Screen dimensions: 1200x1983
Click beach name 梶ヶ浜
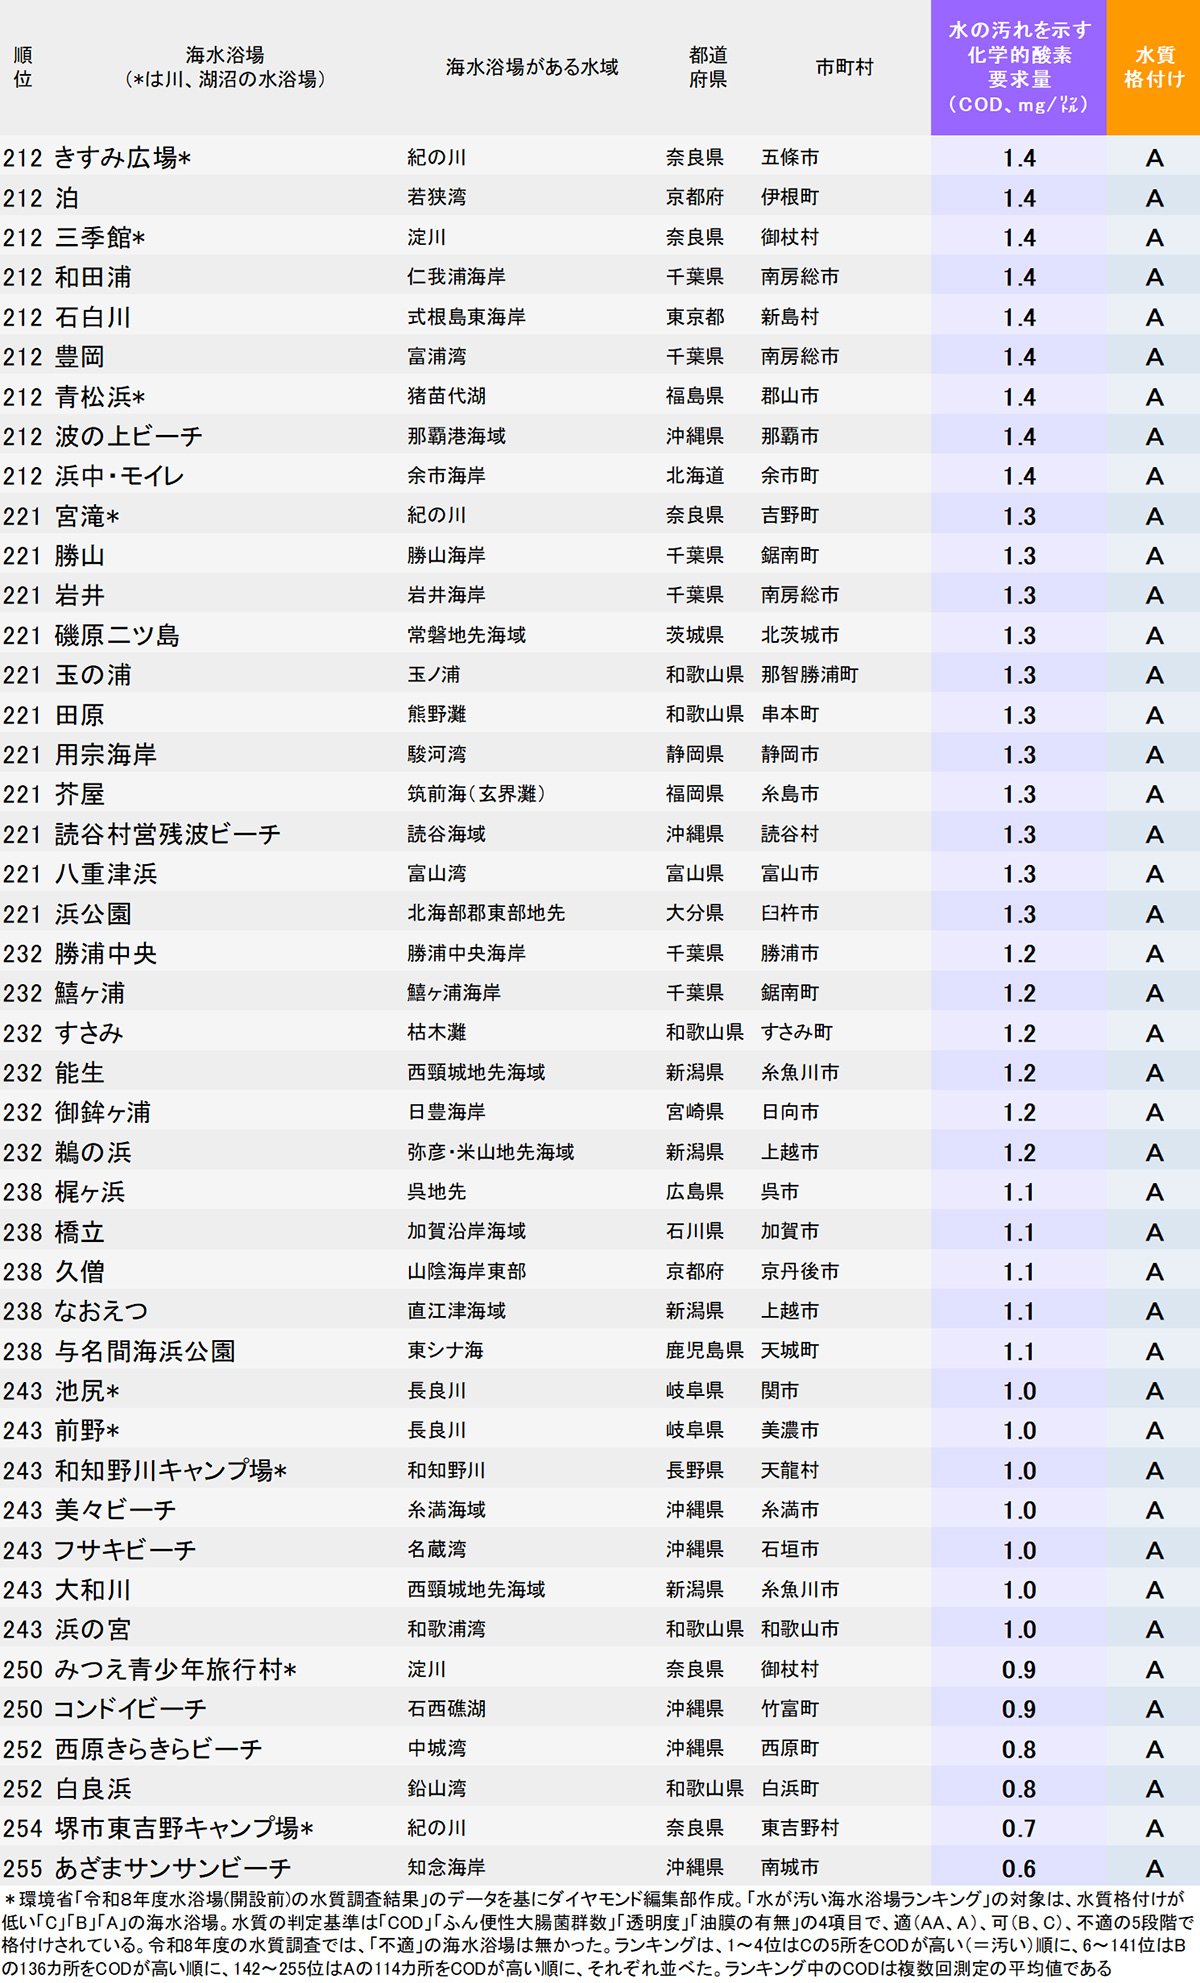tap(90, 1192)
